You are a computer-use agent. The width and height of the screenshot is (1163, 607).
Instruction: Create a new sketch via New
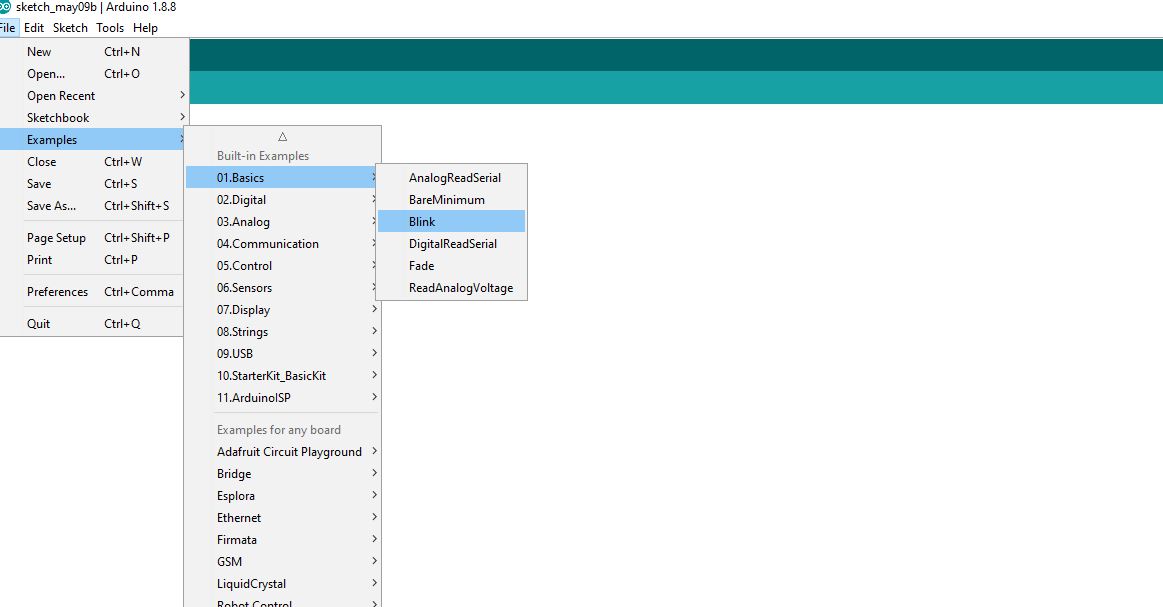coord(39,51)
